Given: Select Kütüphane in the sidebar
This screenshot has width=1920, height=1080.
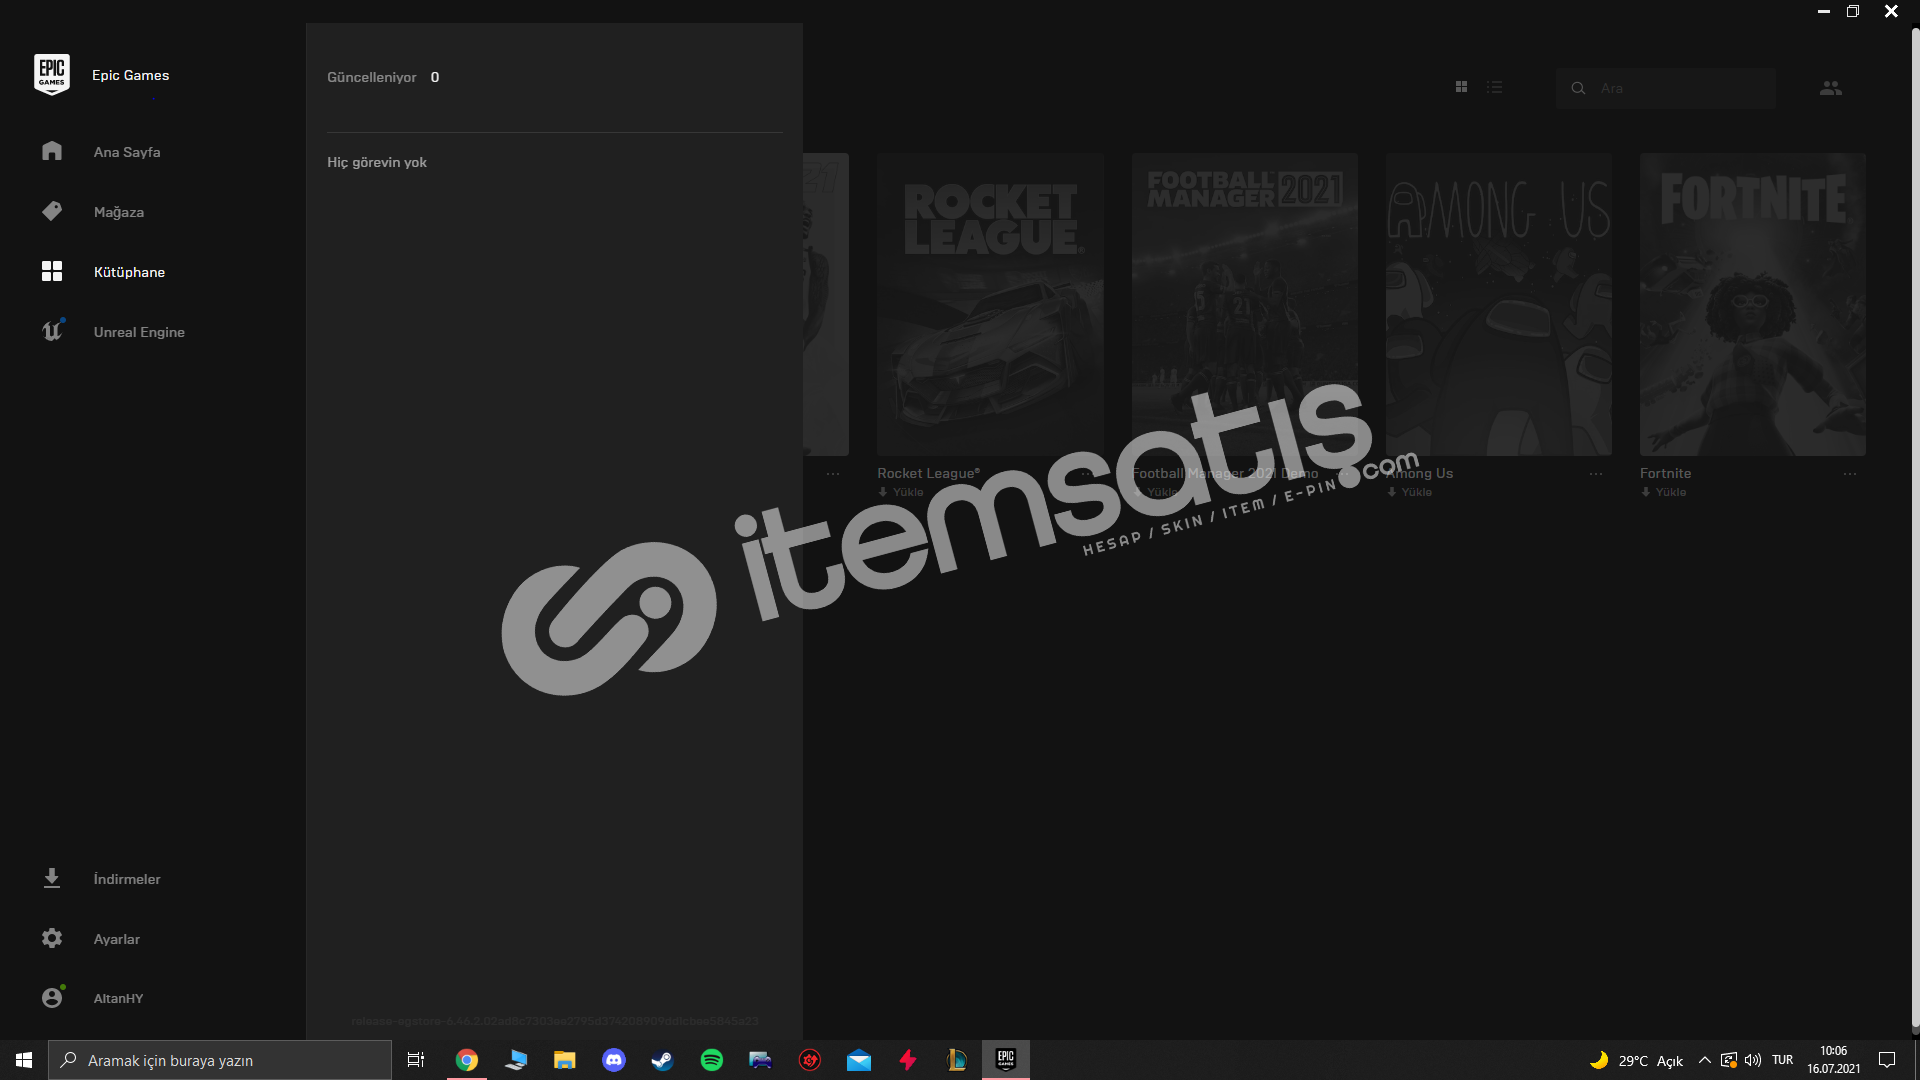Looking at the screenshot, I should click(129, 272).
